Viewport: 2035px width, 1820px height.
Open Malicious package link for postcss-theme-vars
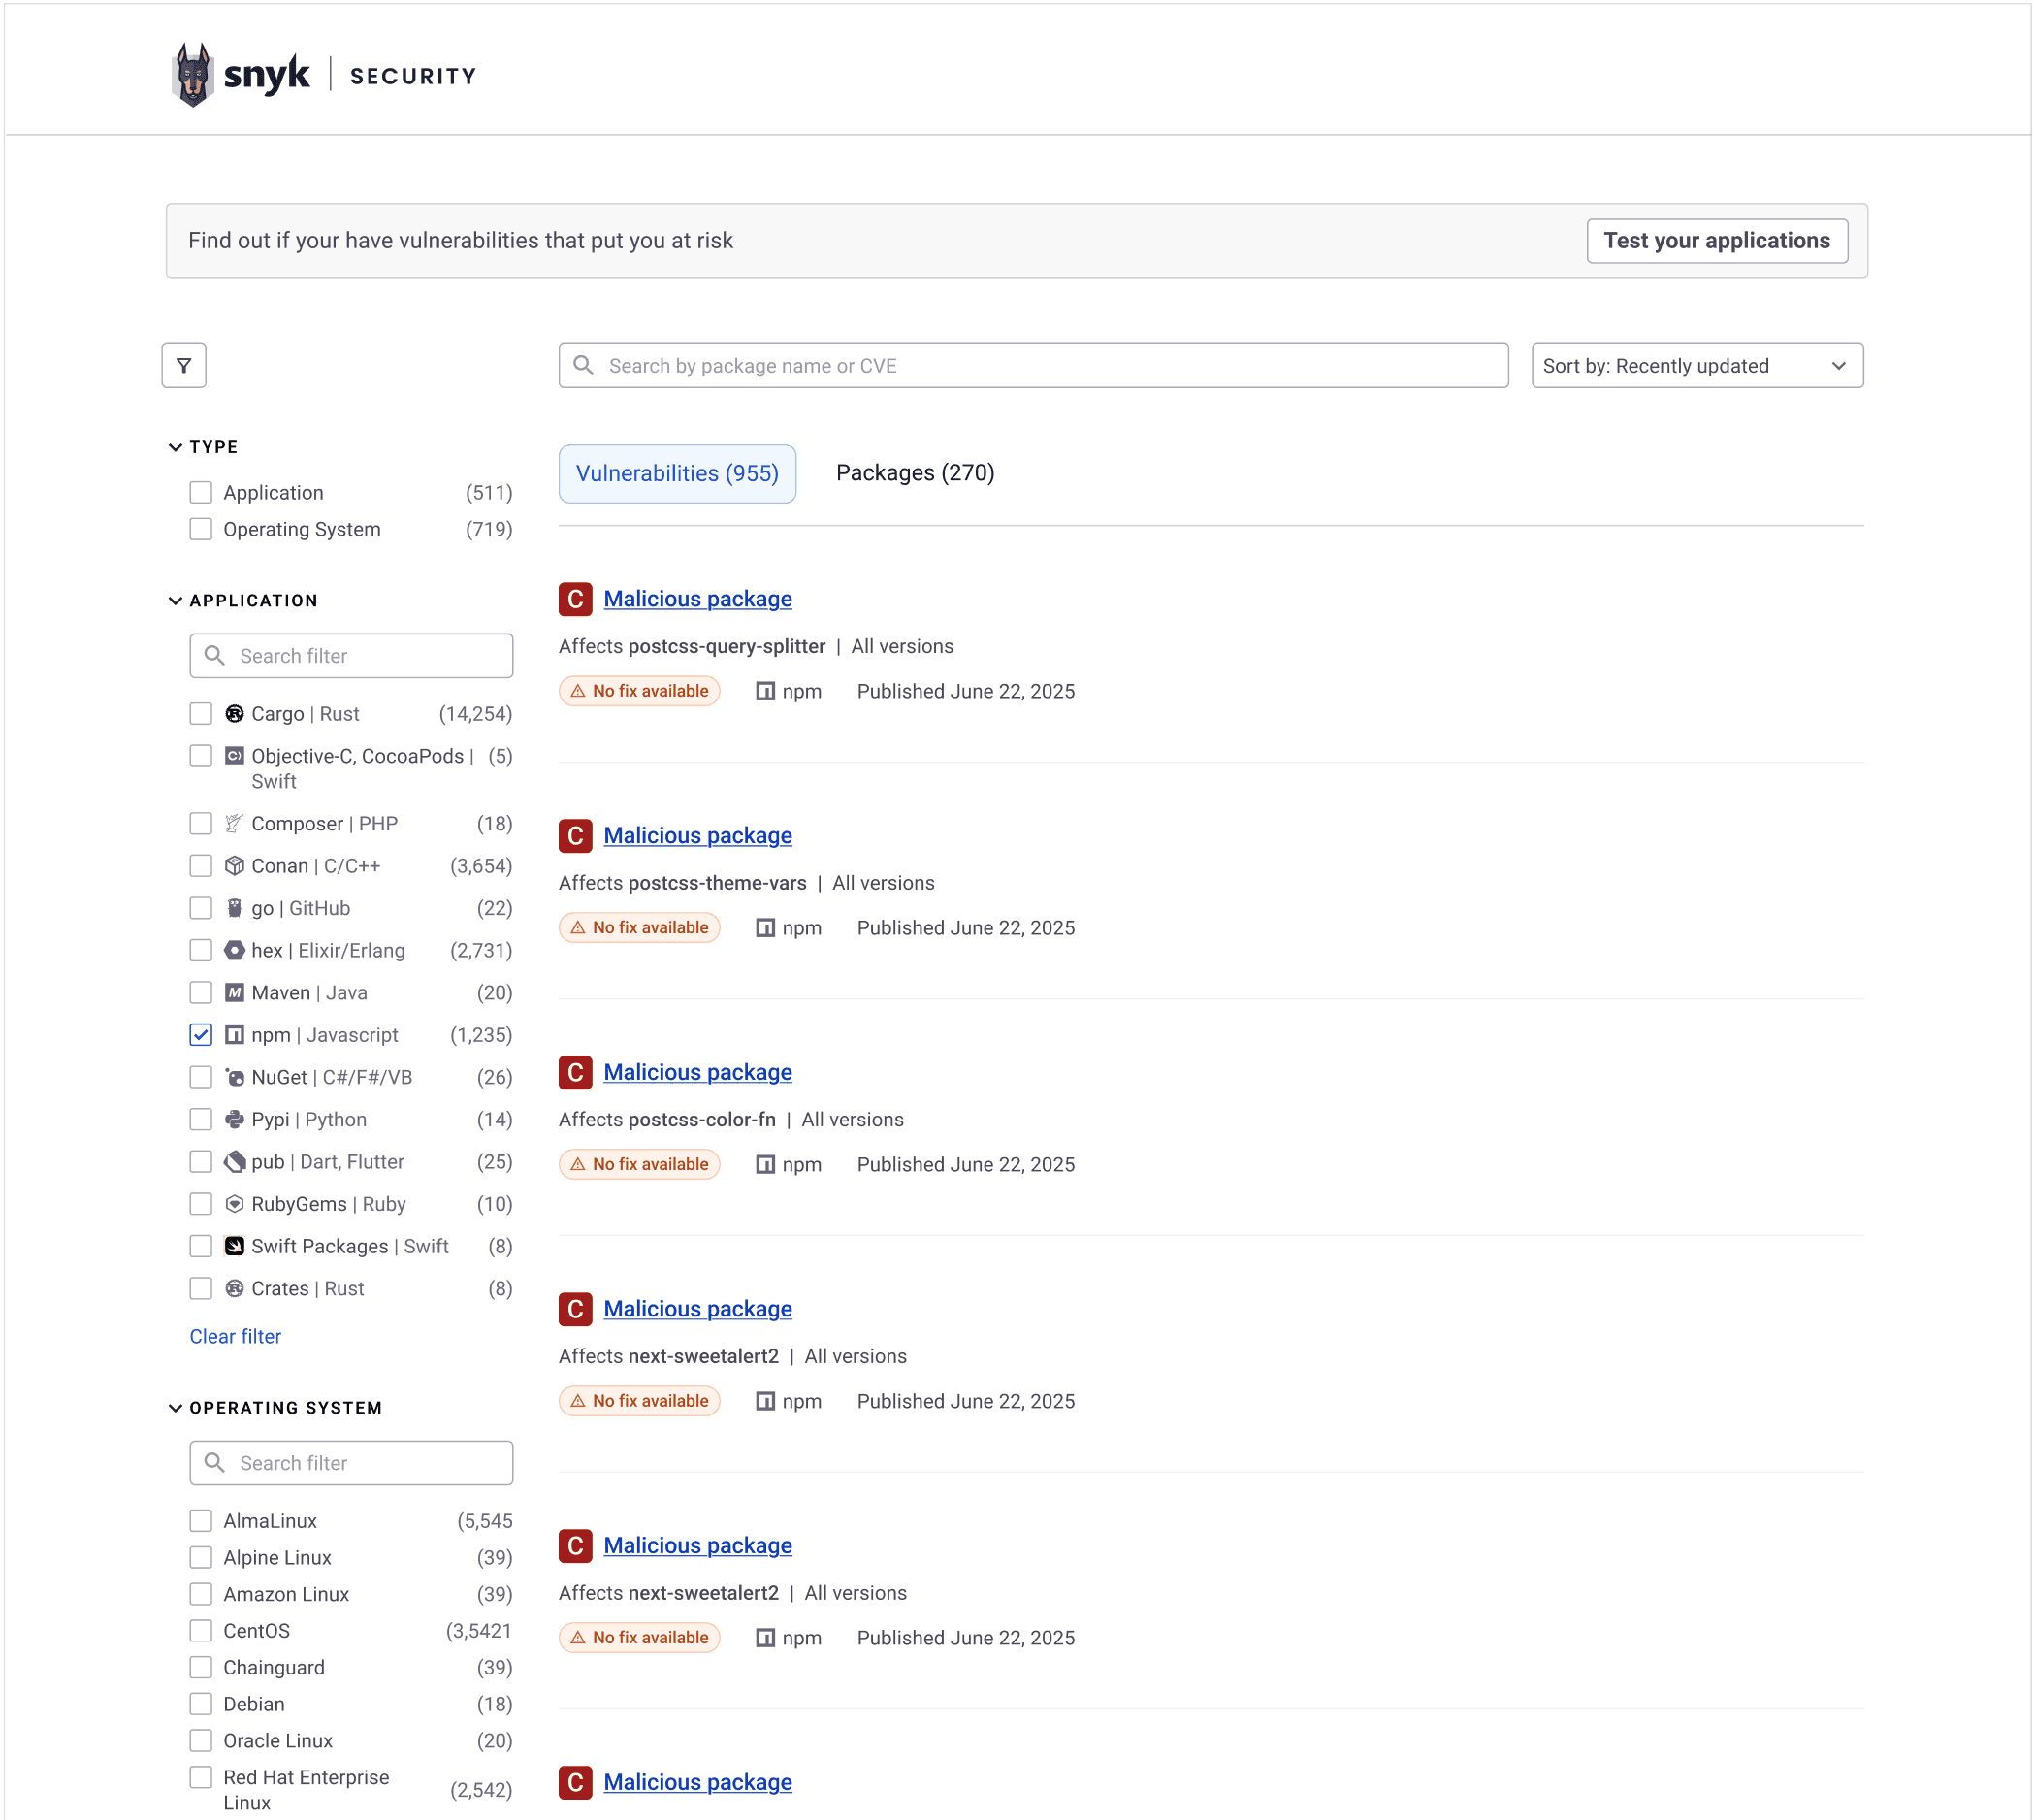pos(698,836)
